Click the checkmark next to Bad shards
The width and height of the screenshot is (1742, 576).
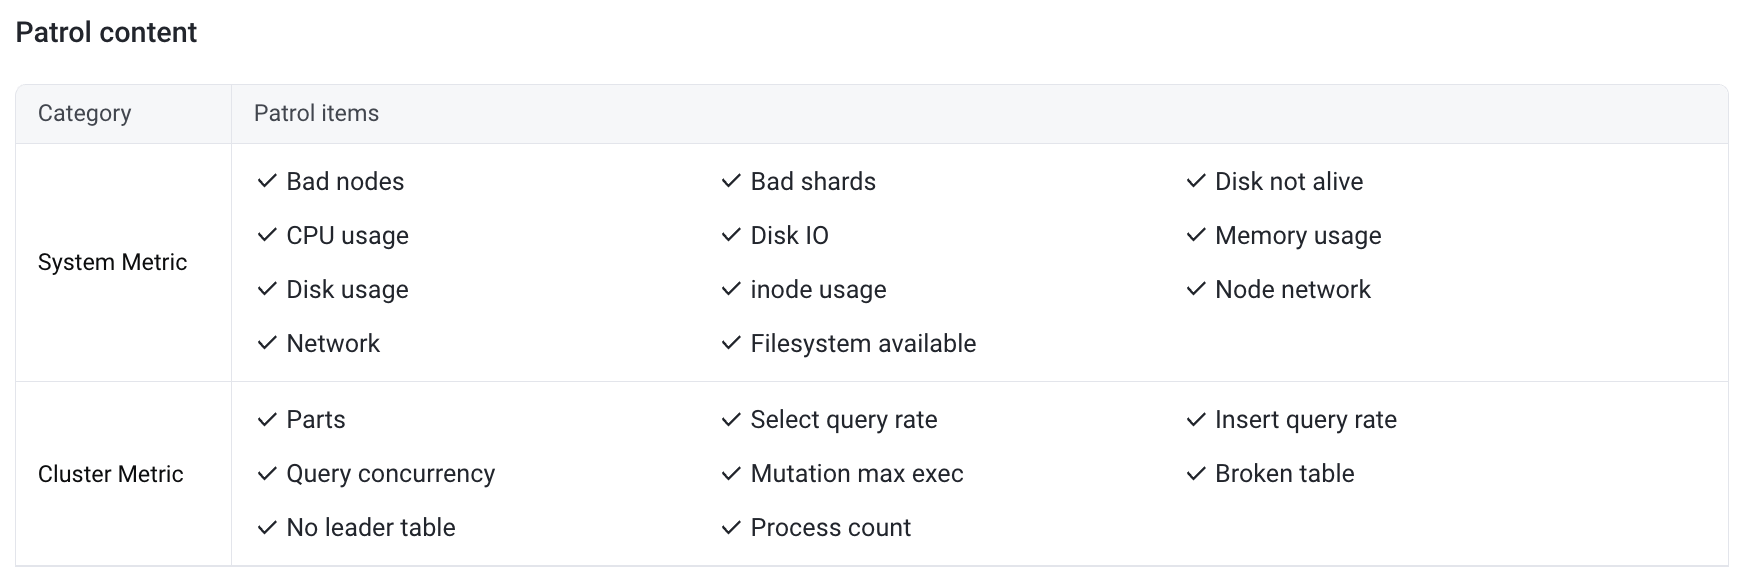[731, 181]
